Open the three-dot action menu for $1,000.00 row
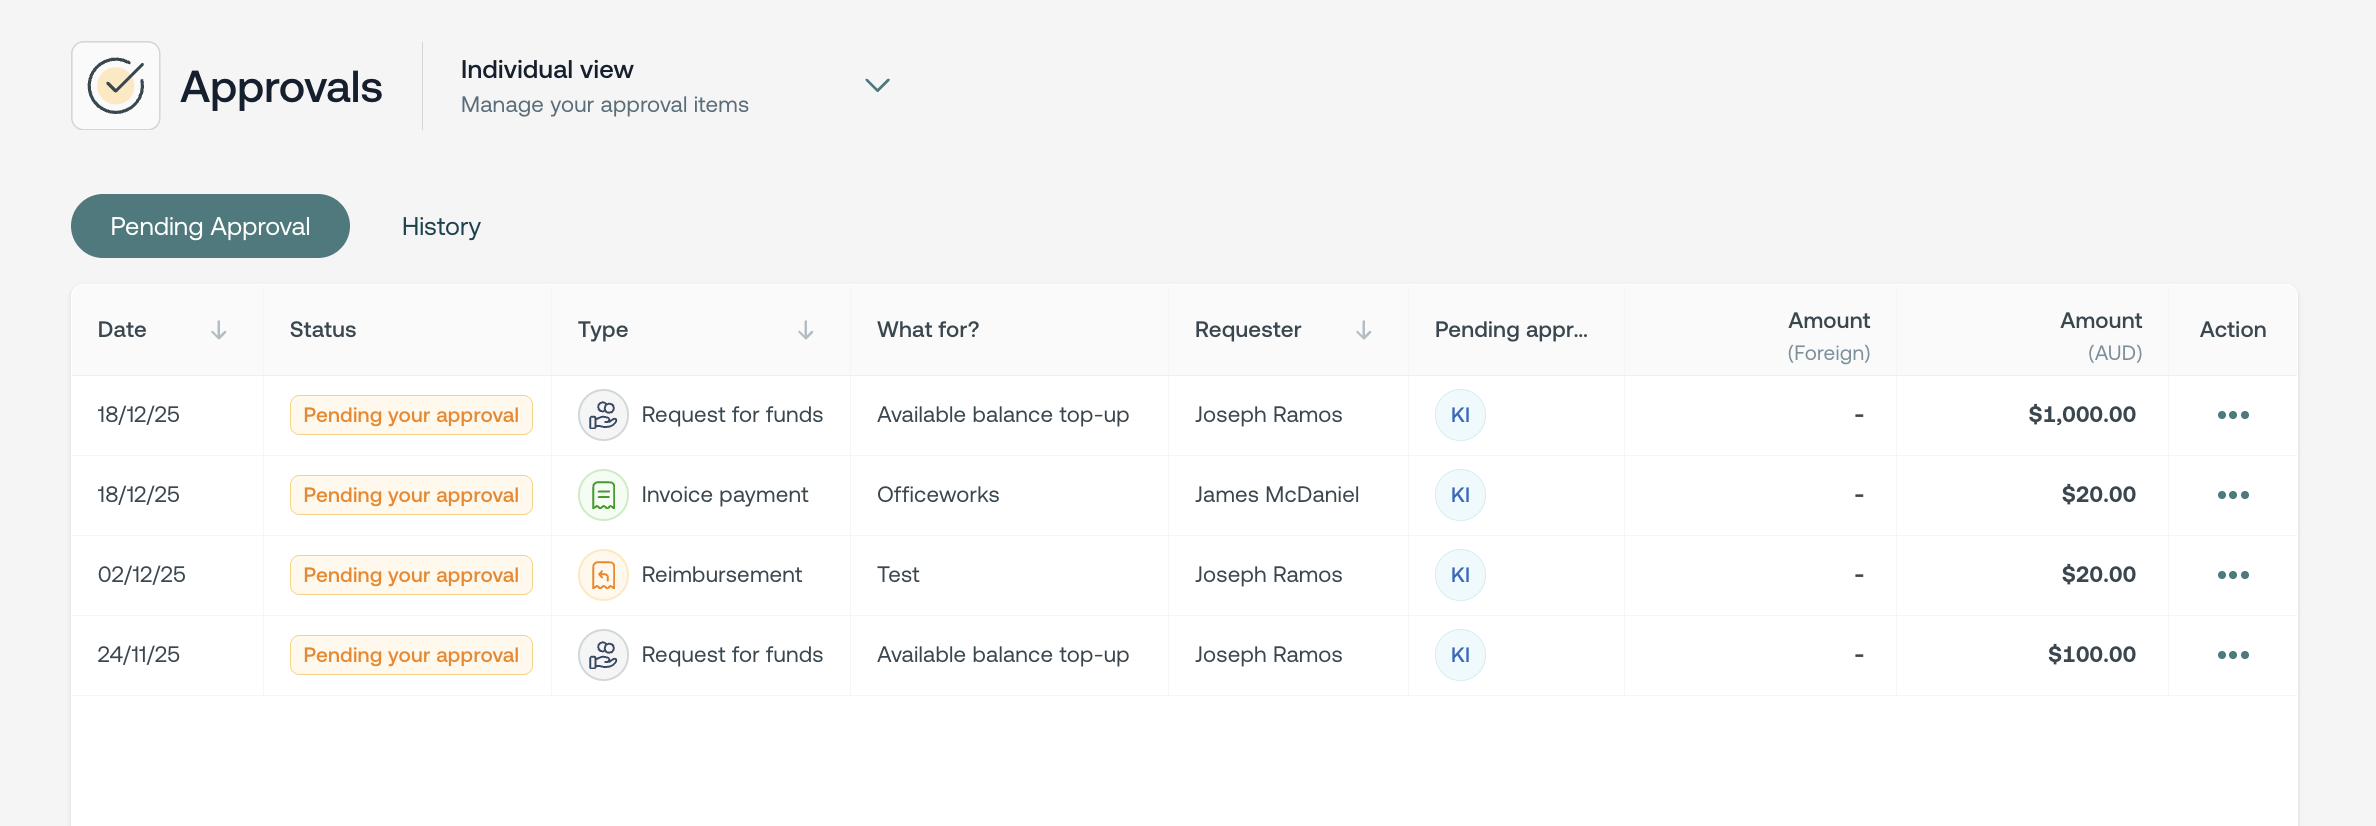This screenshot has height=826, width=2376. click(2232, 415)
